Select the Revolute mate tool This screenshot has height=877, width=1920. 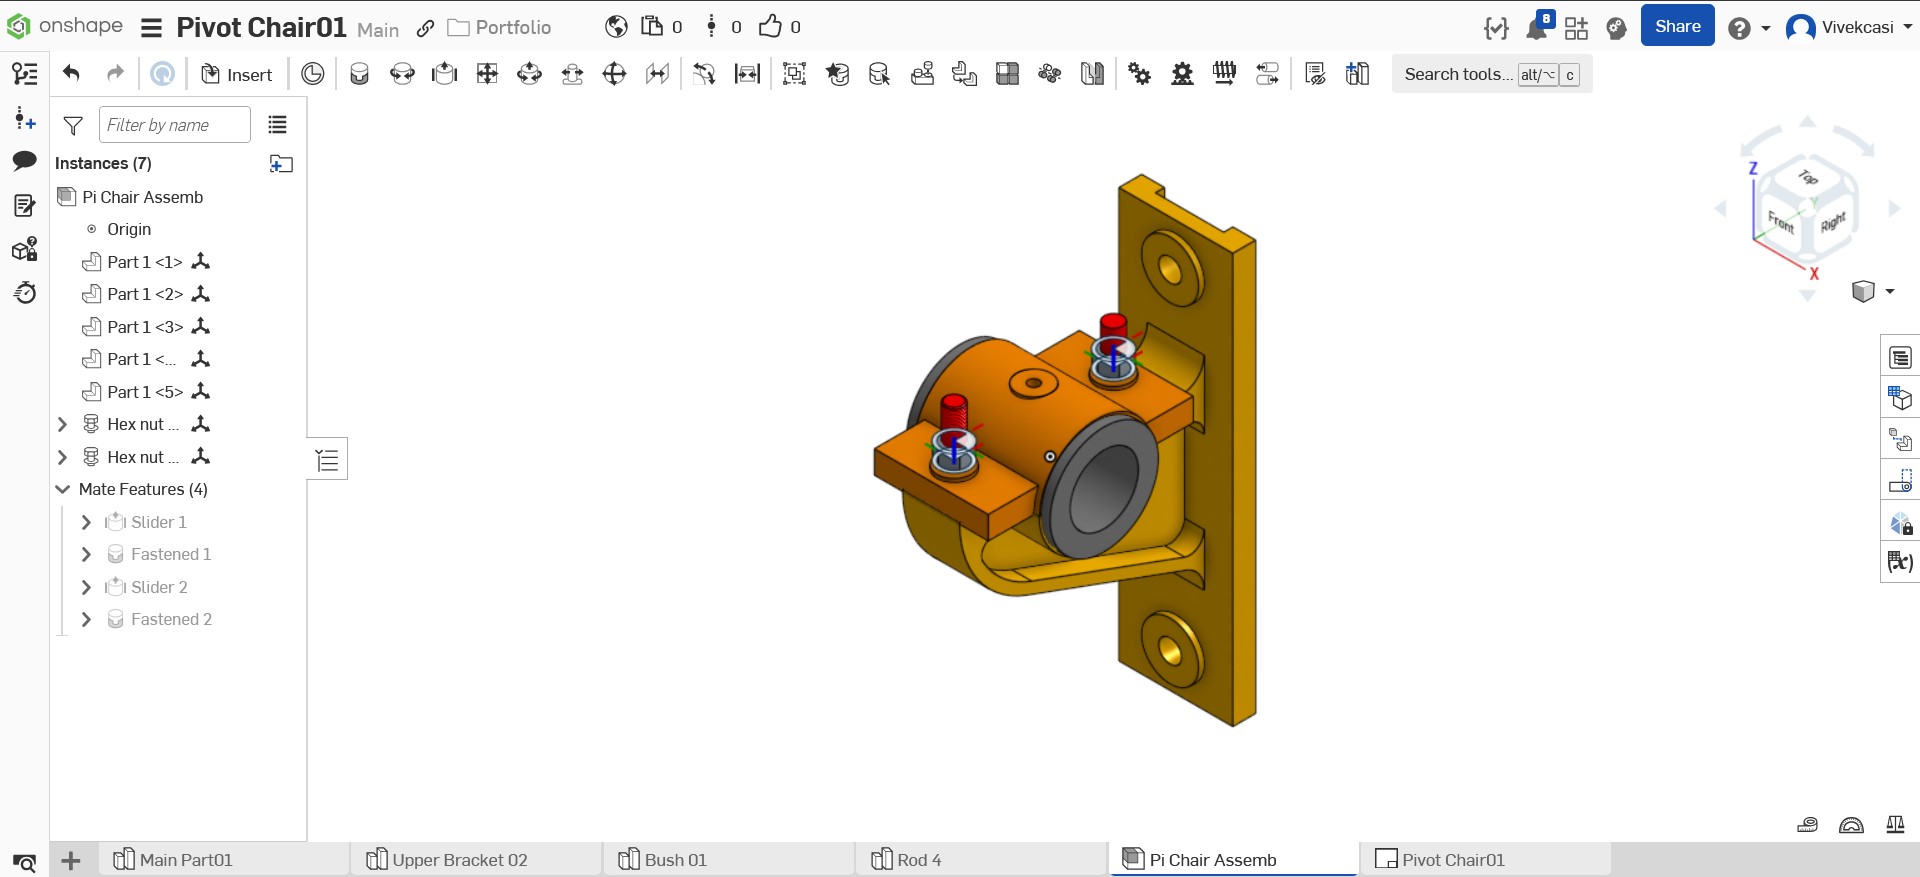coord(402,74)
